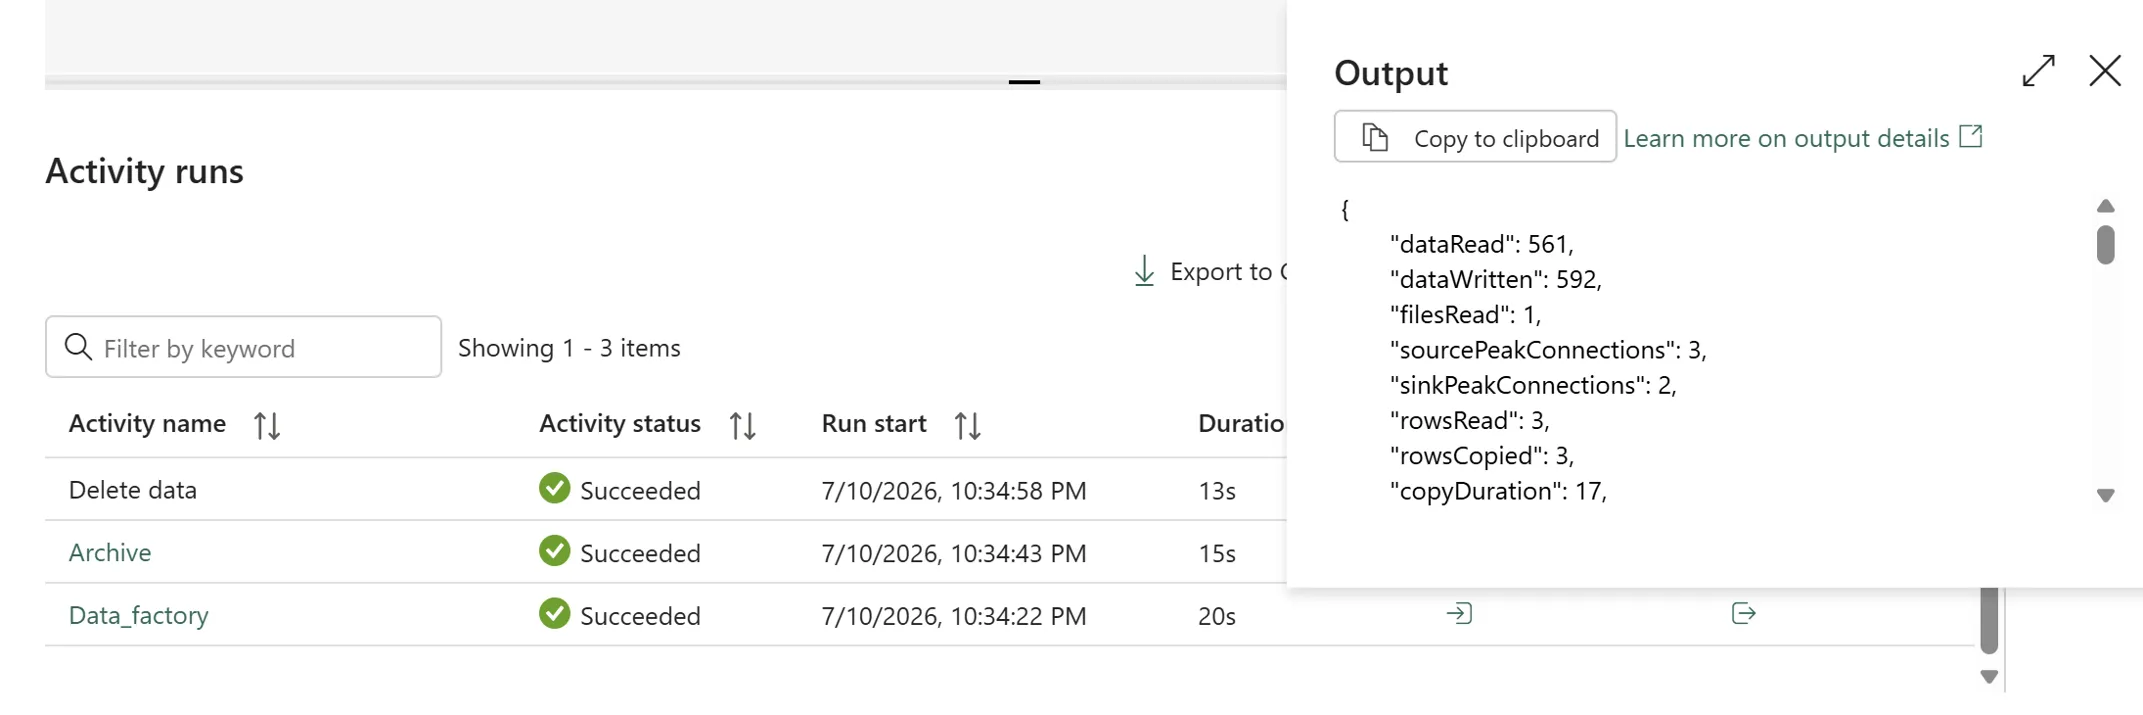2143x715 pixels.
Task: Click run start 7/10/2026, 10:34:58 PM
Action: click(954, 491)
